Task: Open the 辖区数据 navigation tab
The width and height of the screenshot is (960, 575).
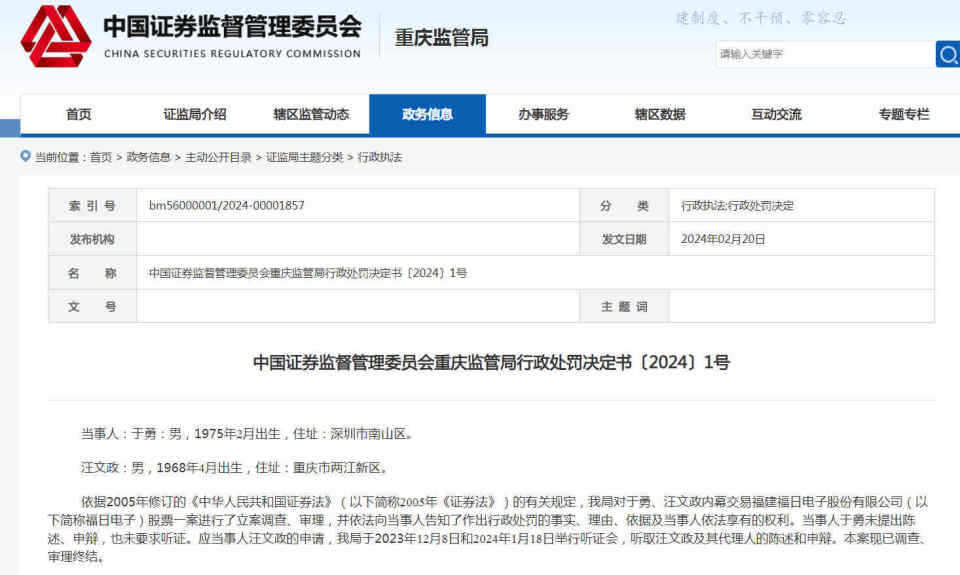Action: (x=660, y=115)
